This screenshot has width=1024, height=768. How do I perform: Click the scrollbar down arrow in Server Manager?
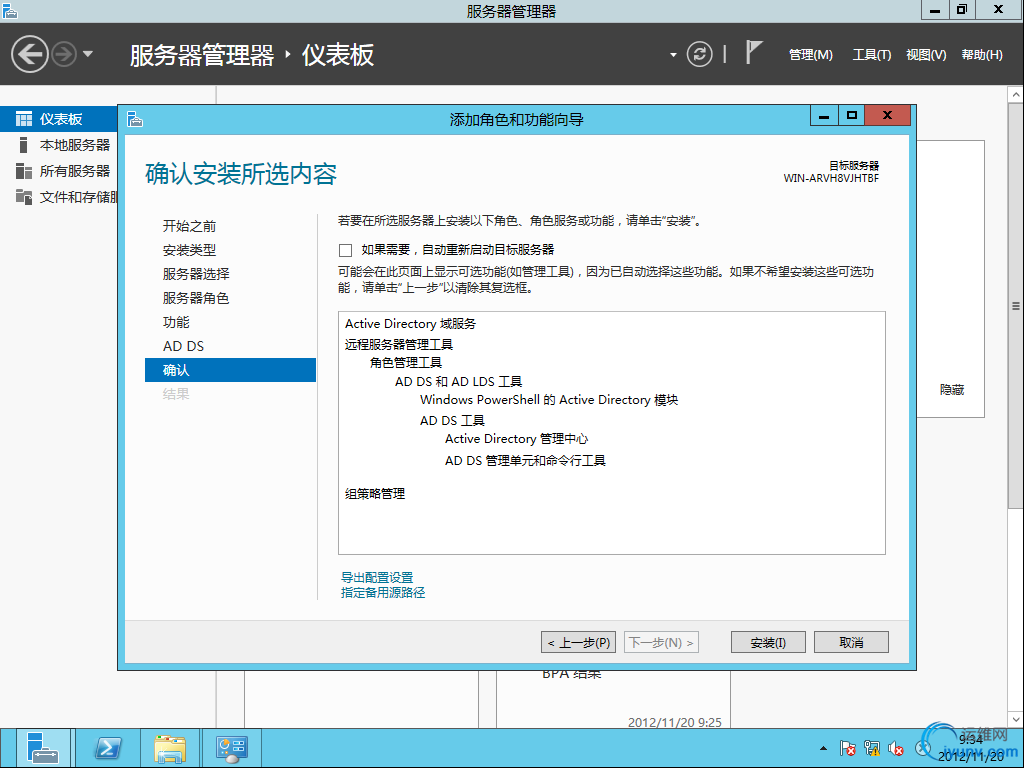(1016, 720)
